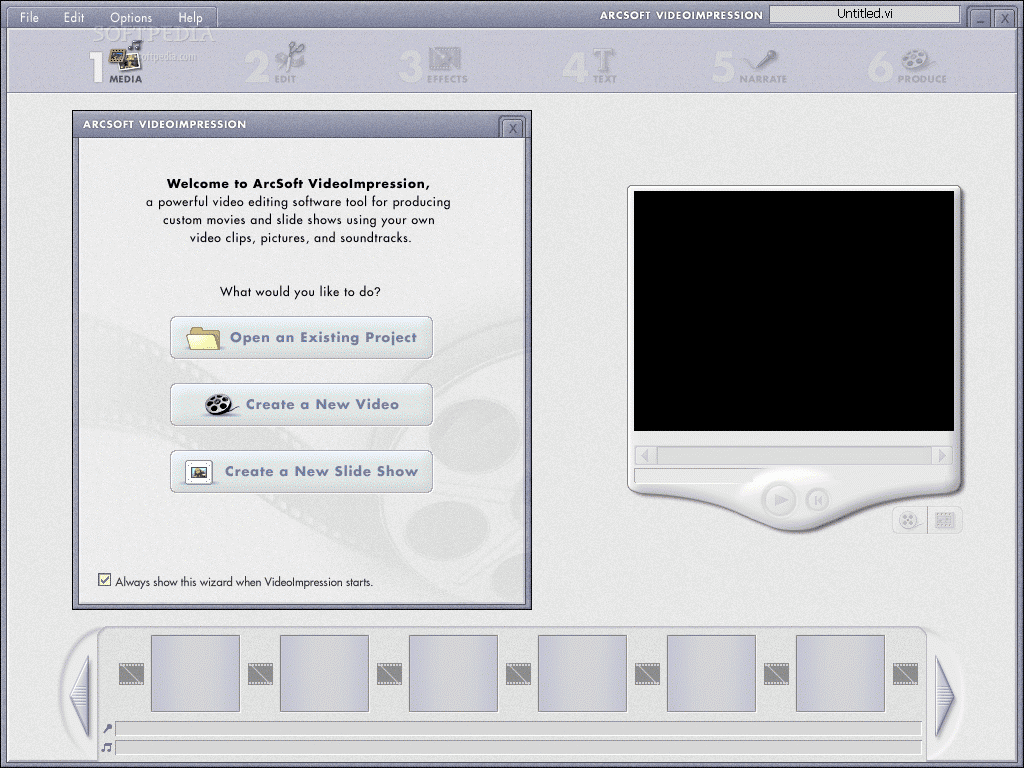
Task: Select the second storyboard frame
Action: (x=325, y=673)
